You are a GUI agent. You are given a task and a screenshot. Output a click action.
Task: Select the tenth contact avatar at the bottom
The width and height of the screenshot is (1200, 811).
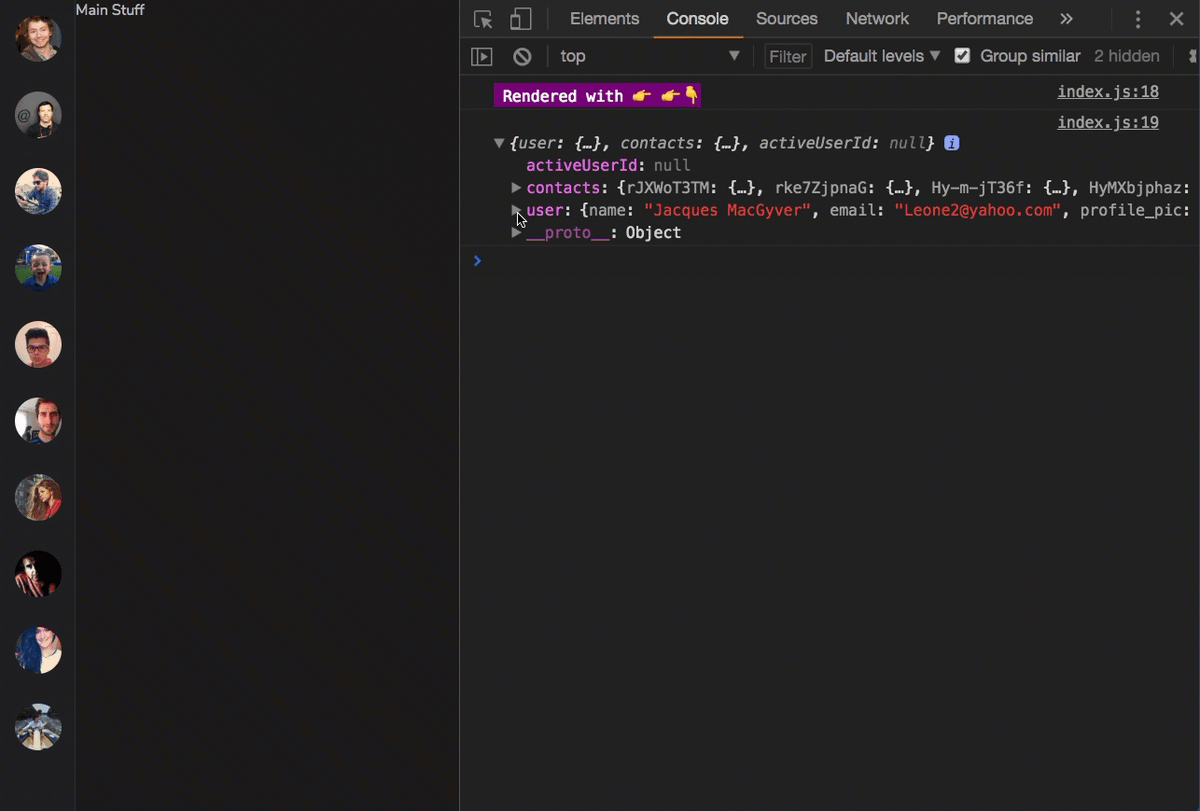[38, 727]
